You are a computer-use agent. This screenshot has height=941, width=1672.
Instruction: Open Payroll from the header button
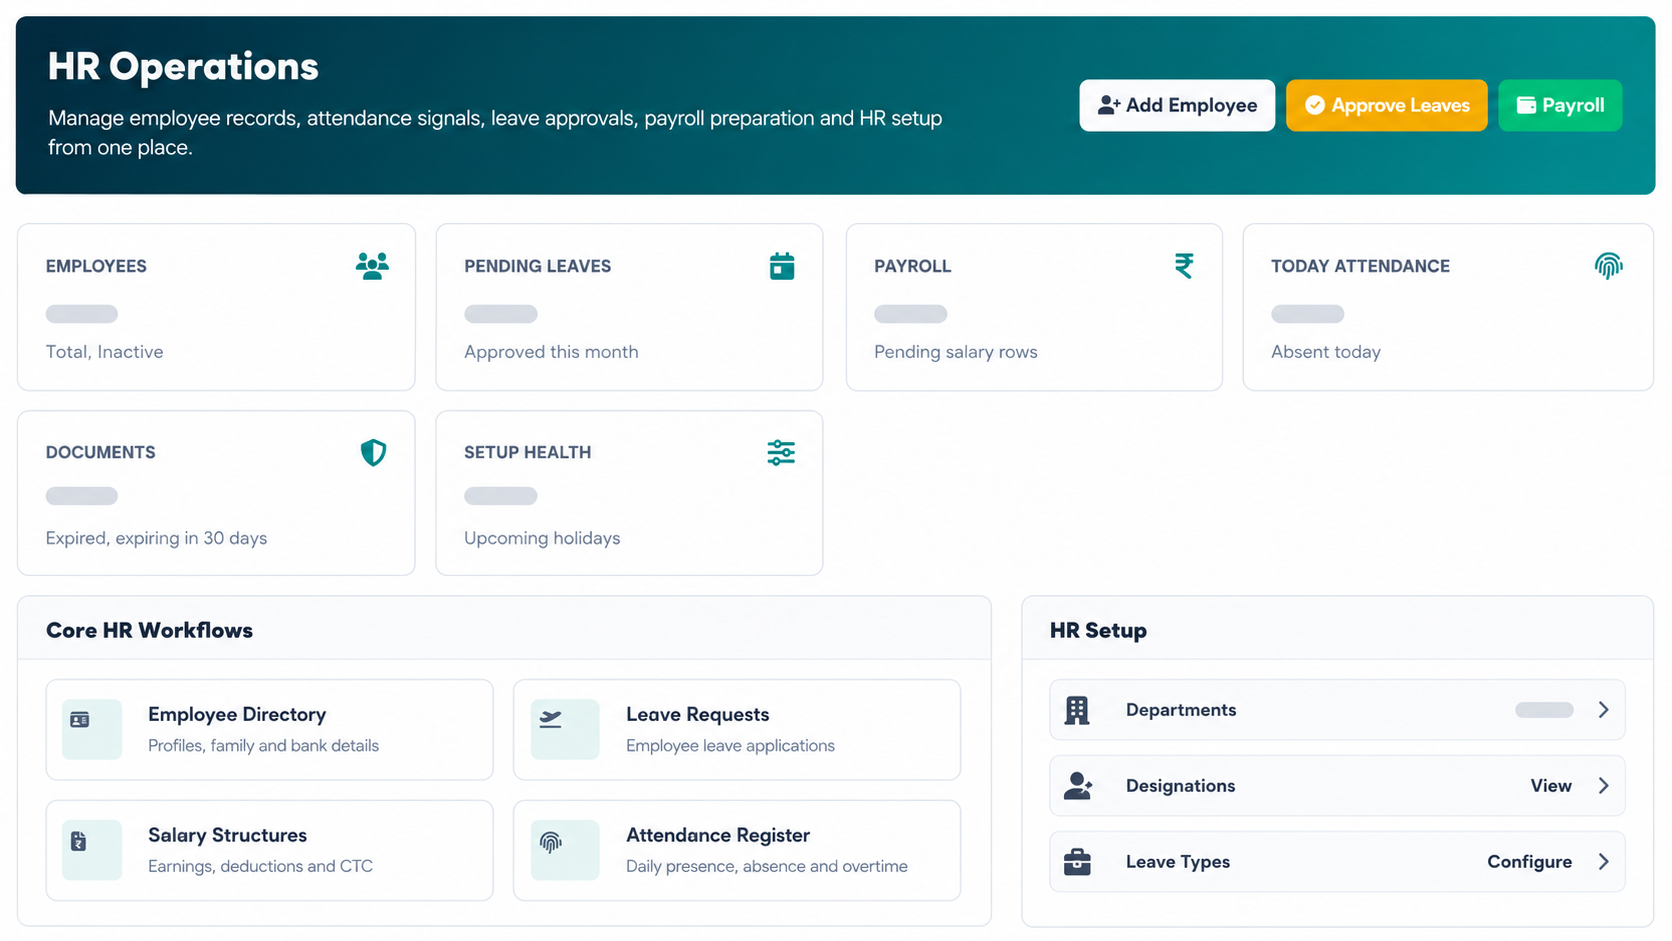(x=1560, y=105)
